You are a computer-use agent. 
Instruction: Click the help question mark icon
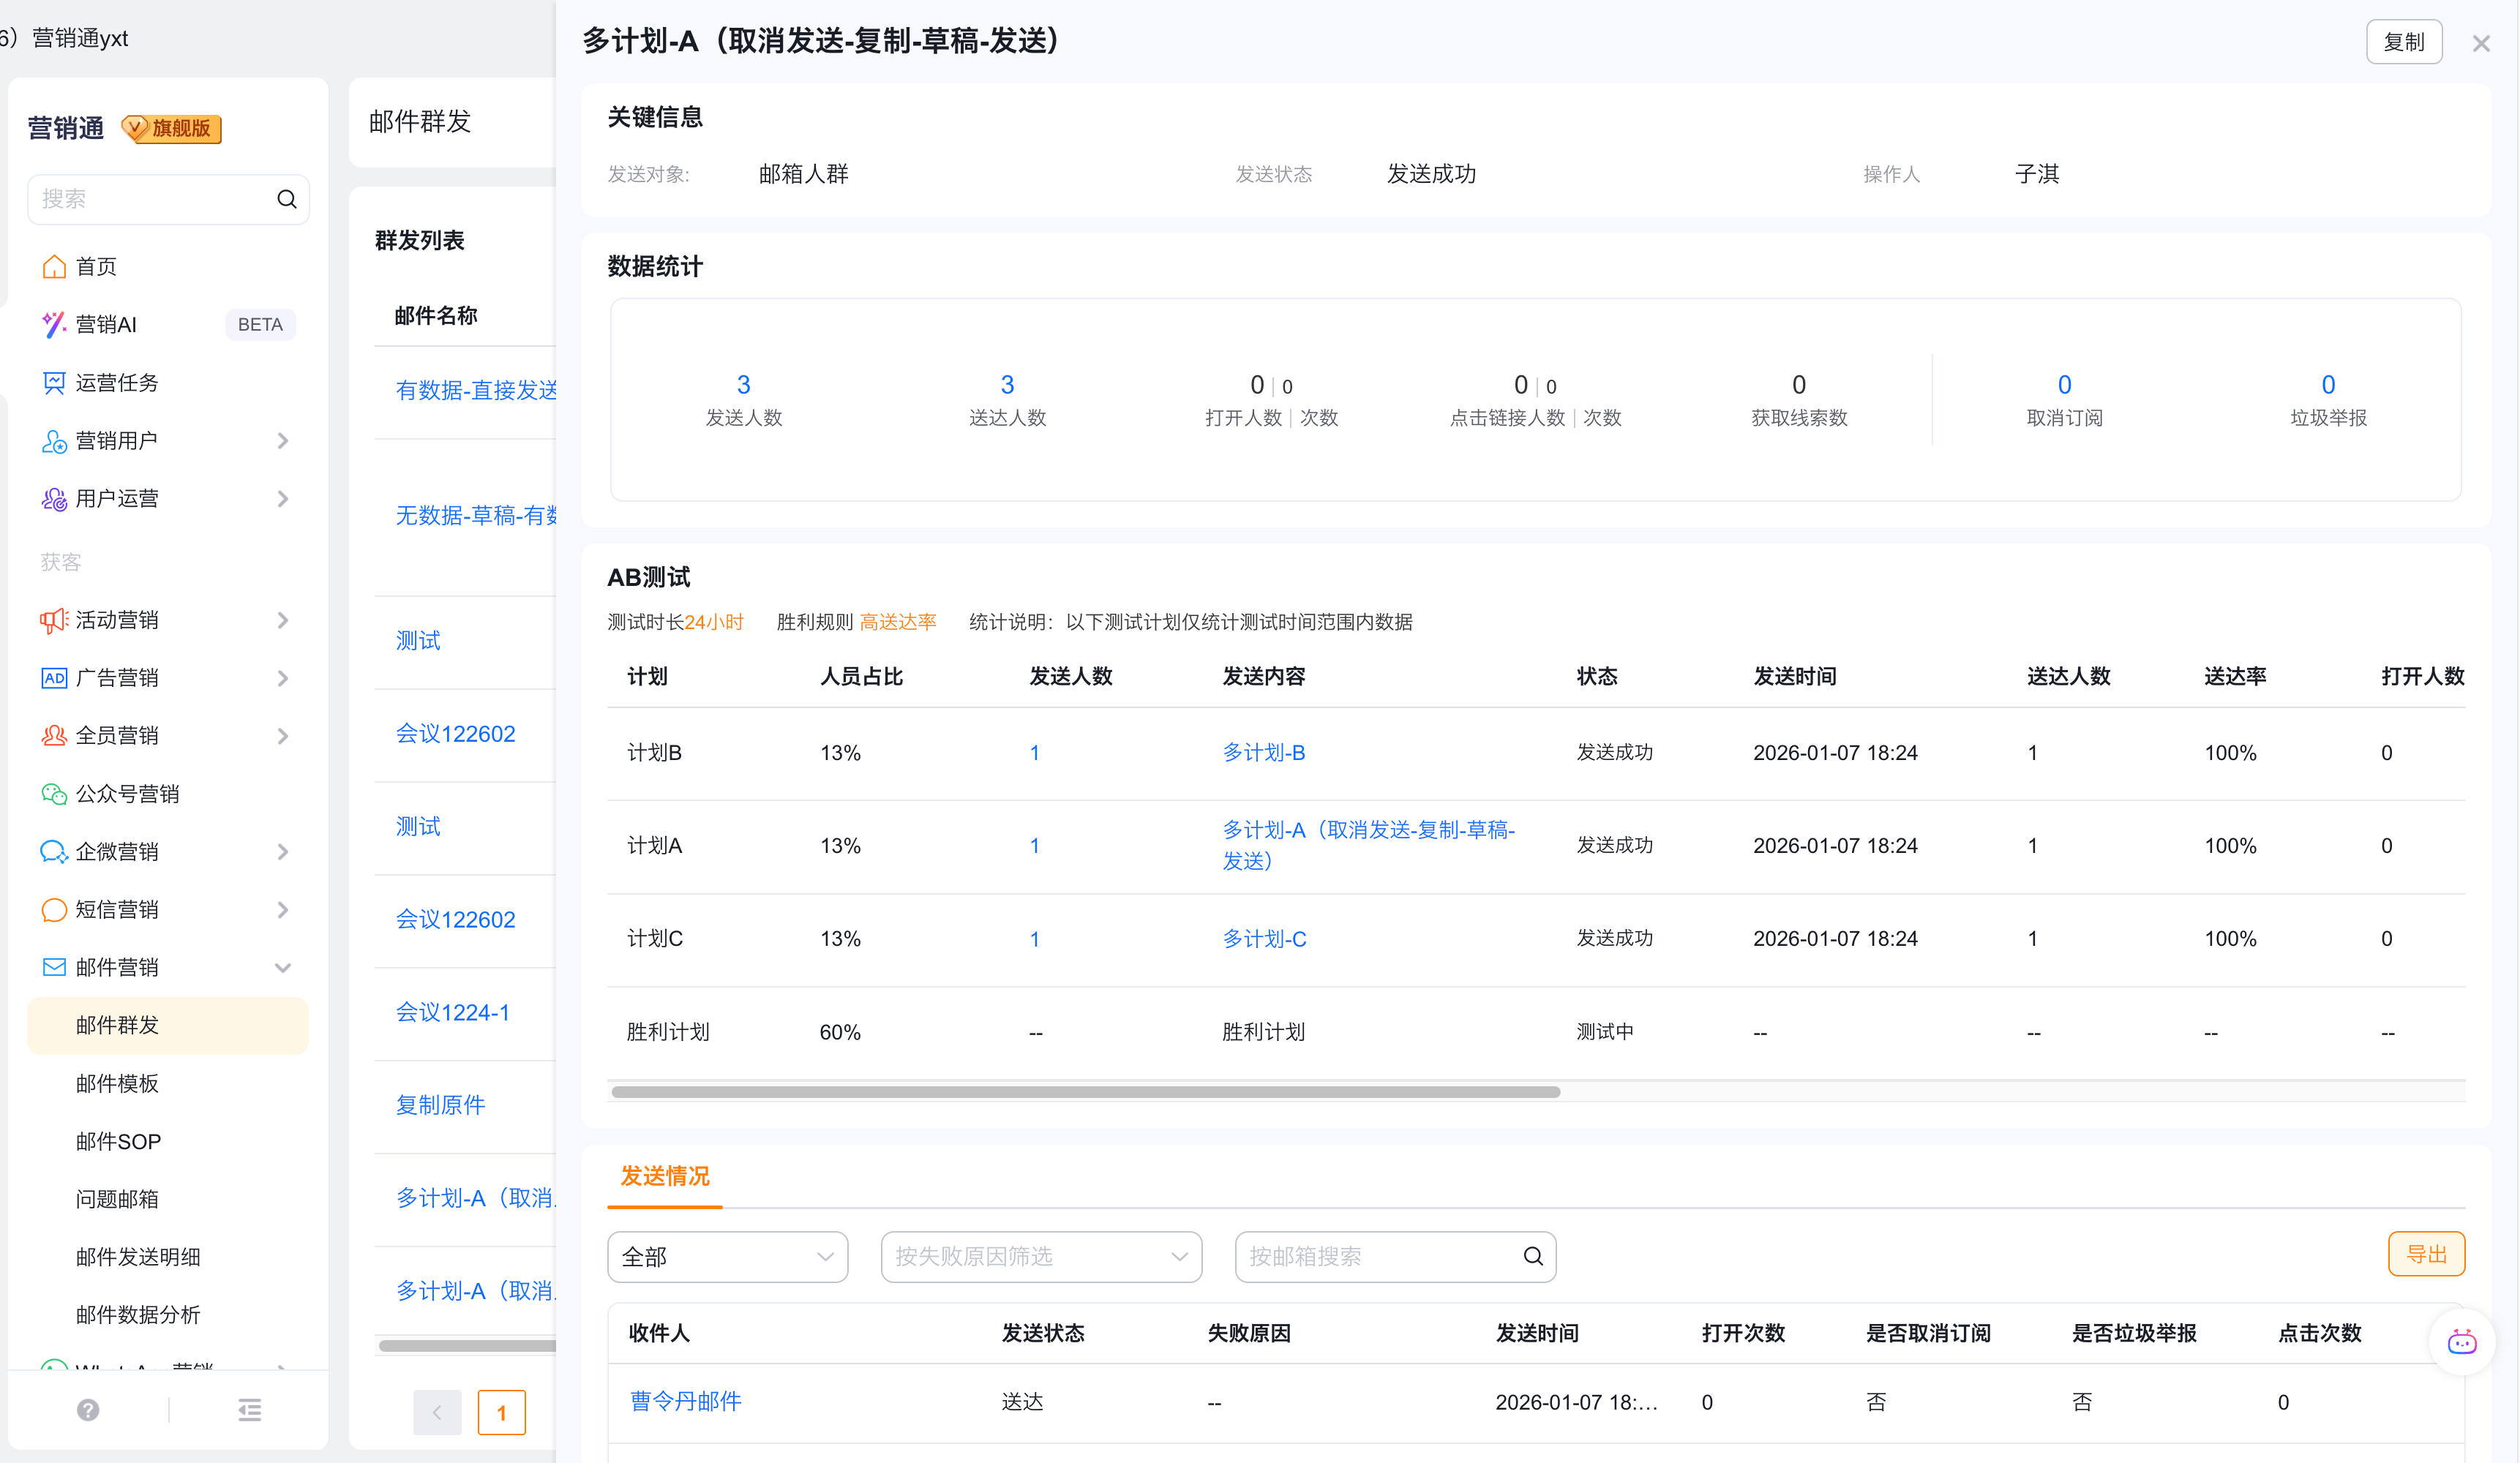[88, 1410]
